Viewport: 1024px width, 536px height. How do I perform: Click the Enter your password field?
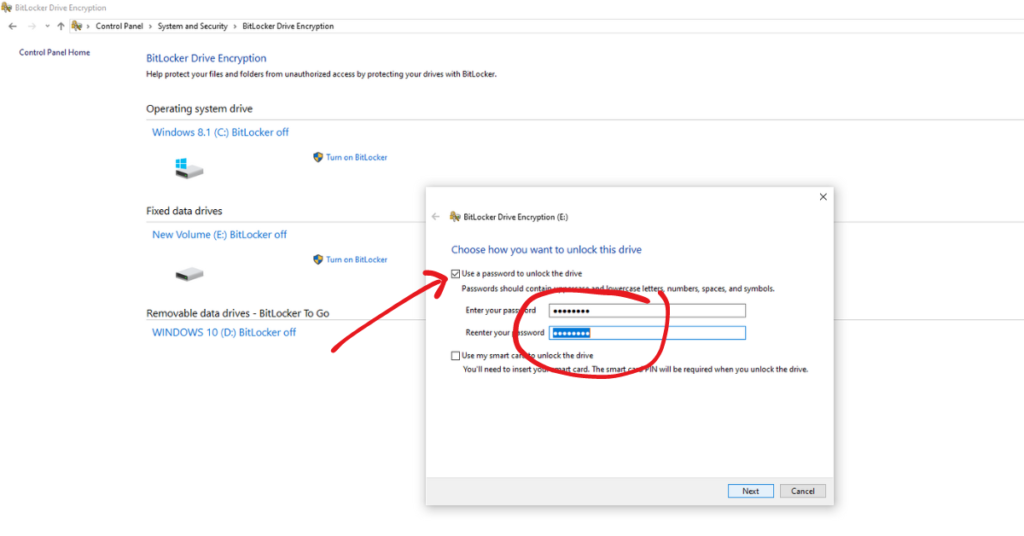click(x=647, y=311)
